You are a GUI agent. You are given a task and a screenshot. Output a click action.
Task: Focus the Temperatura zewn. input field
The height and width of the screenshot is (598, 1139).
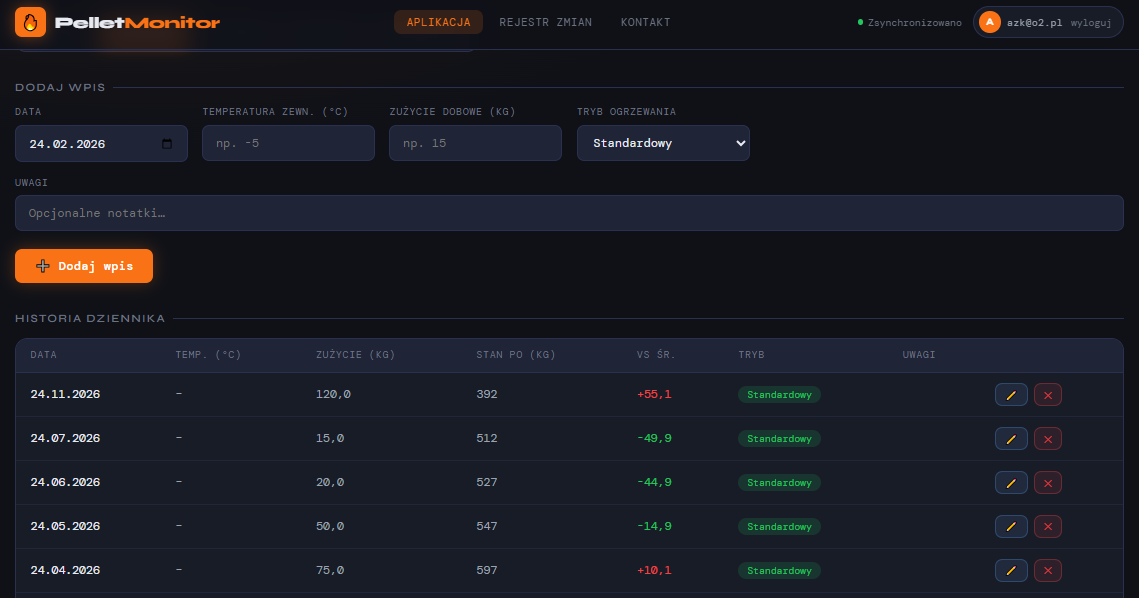click(288, 143)
